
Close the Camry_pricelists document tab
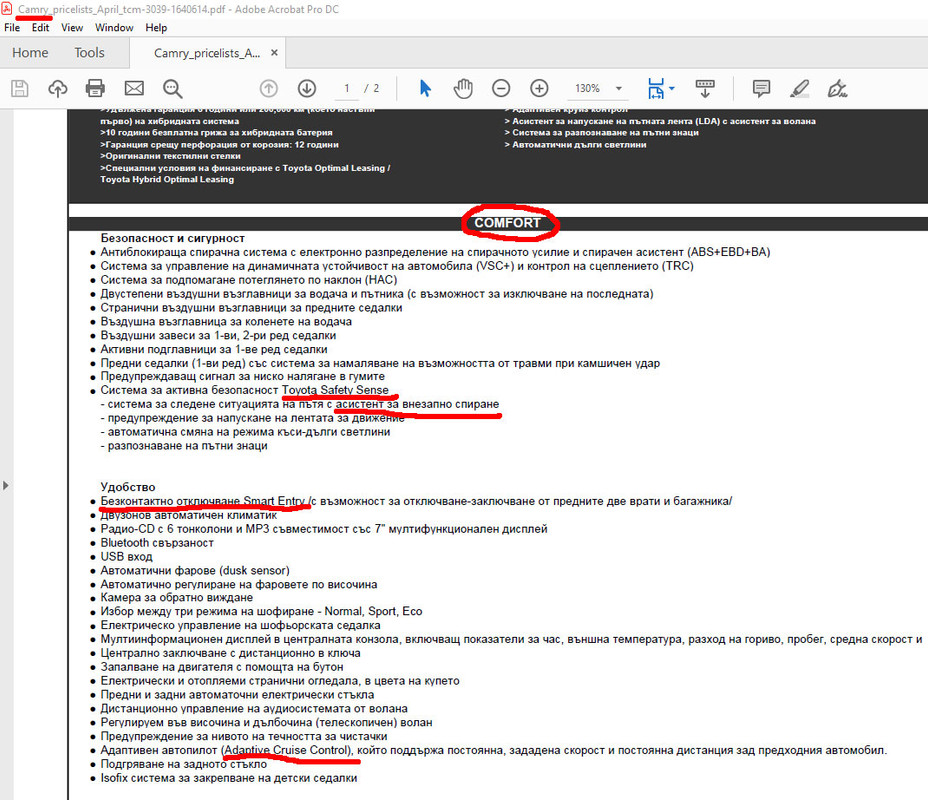(274, 53)
